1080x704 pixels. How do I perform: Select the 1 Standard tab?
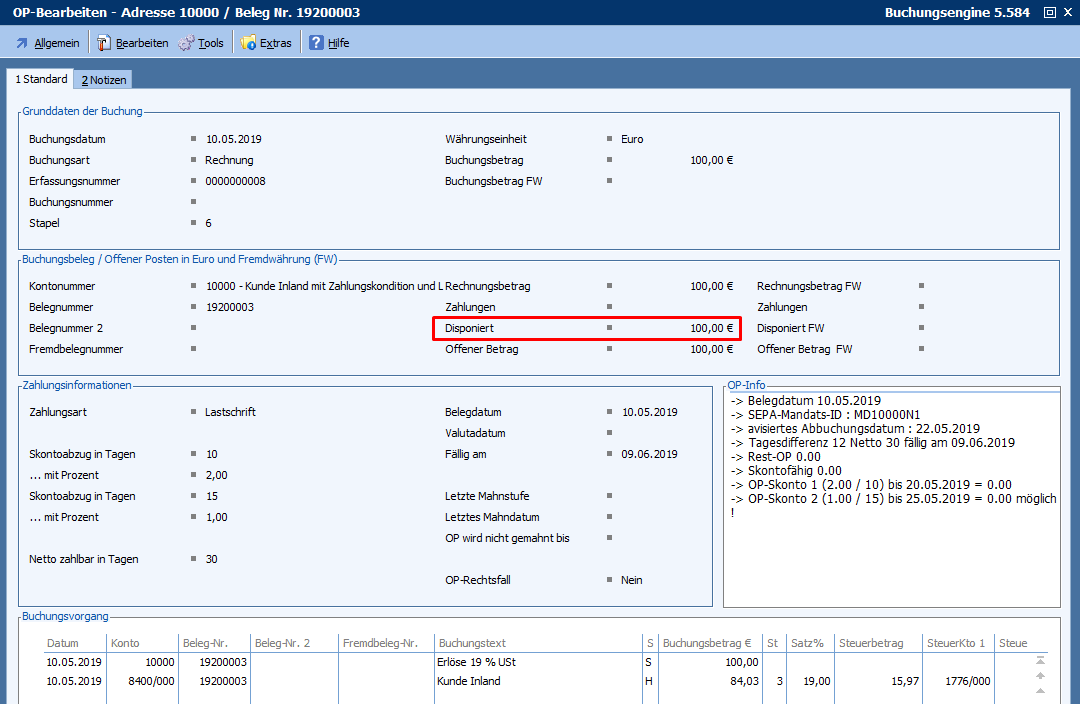[41, 79]
